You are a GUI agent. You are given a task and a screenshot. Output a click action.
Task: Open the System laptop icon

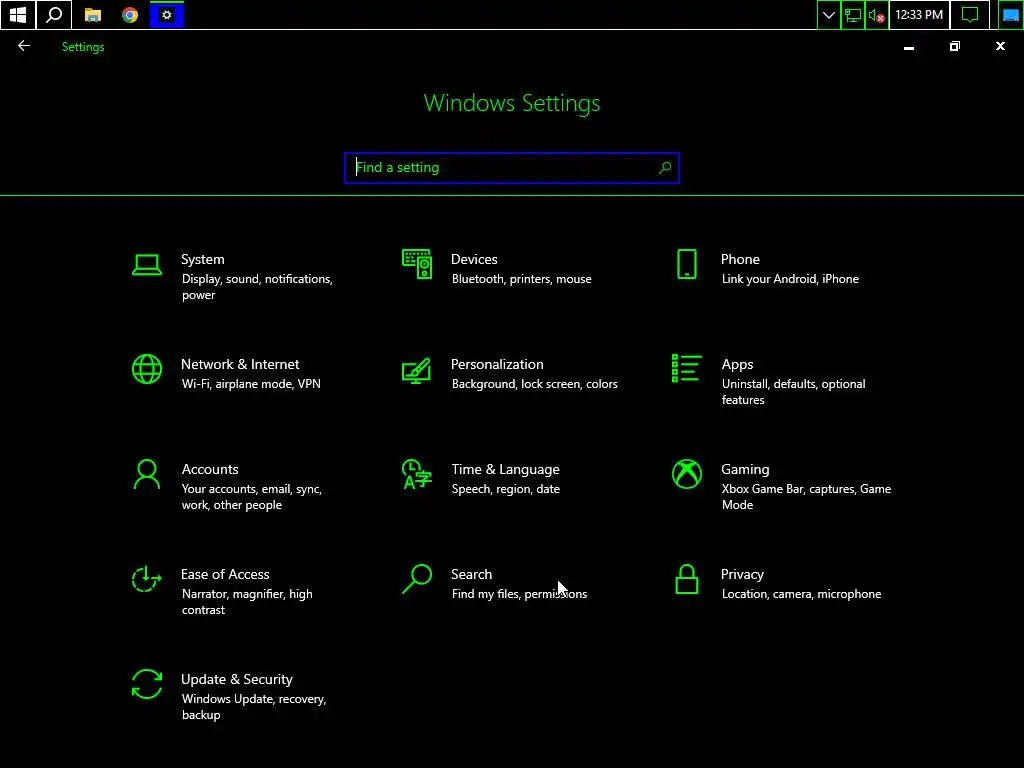click(147, 265)
